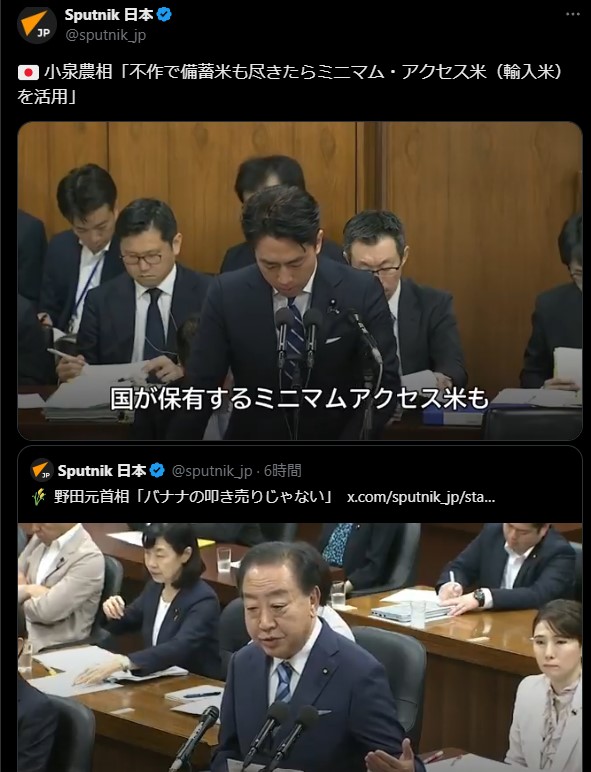591x772 pixels.
Task: Click the Sputnik 日本 display name in header
Action: pyautogui.click(x=109, y=15)
